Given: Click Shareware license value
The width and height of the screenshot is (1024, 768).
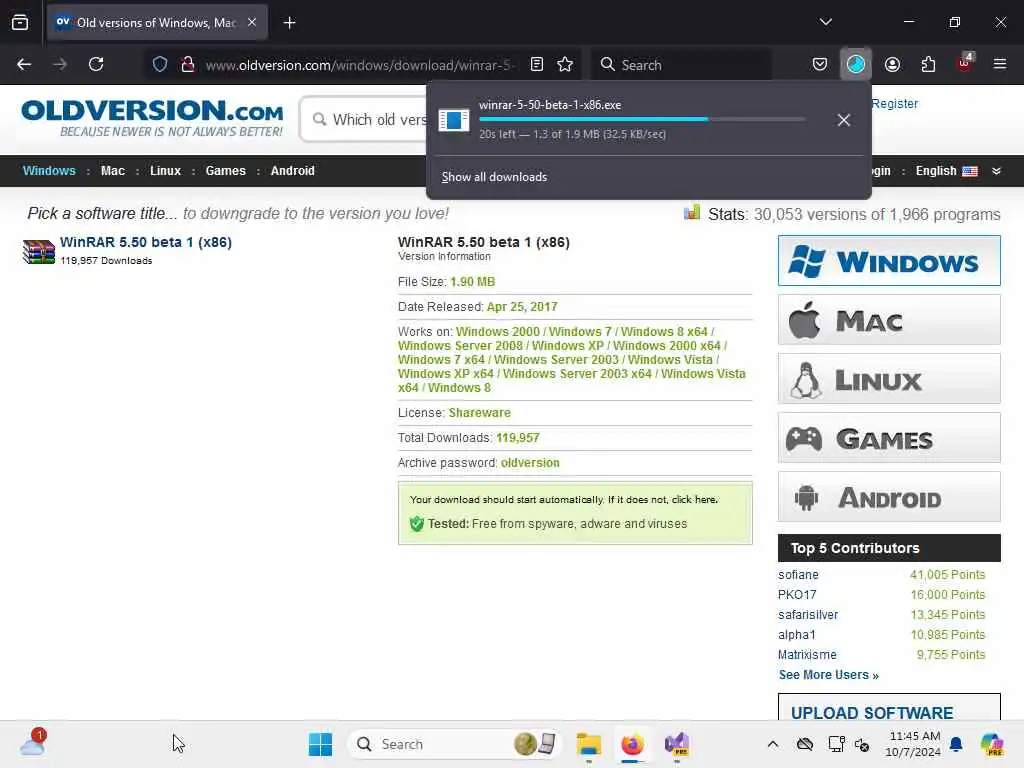Looking at the screenshot, I should (479, 413).
